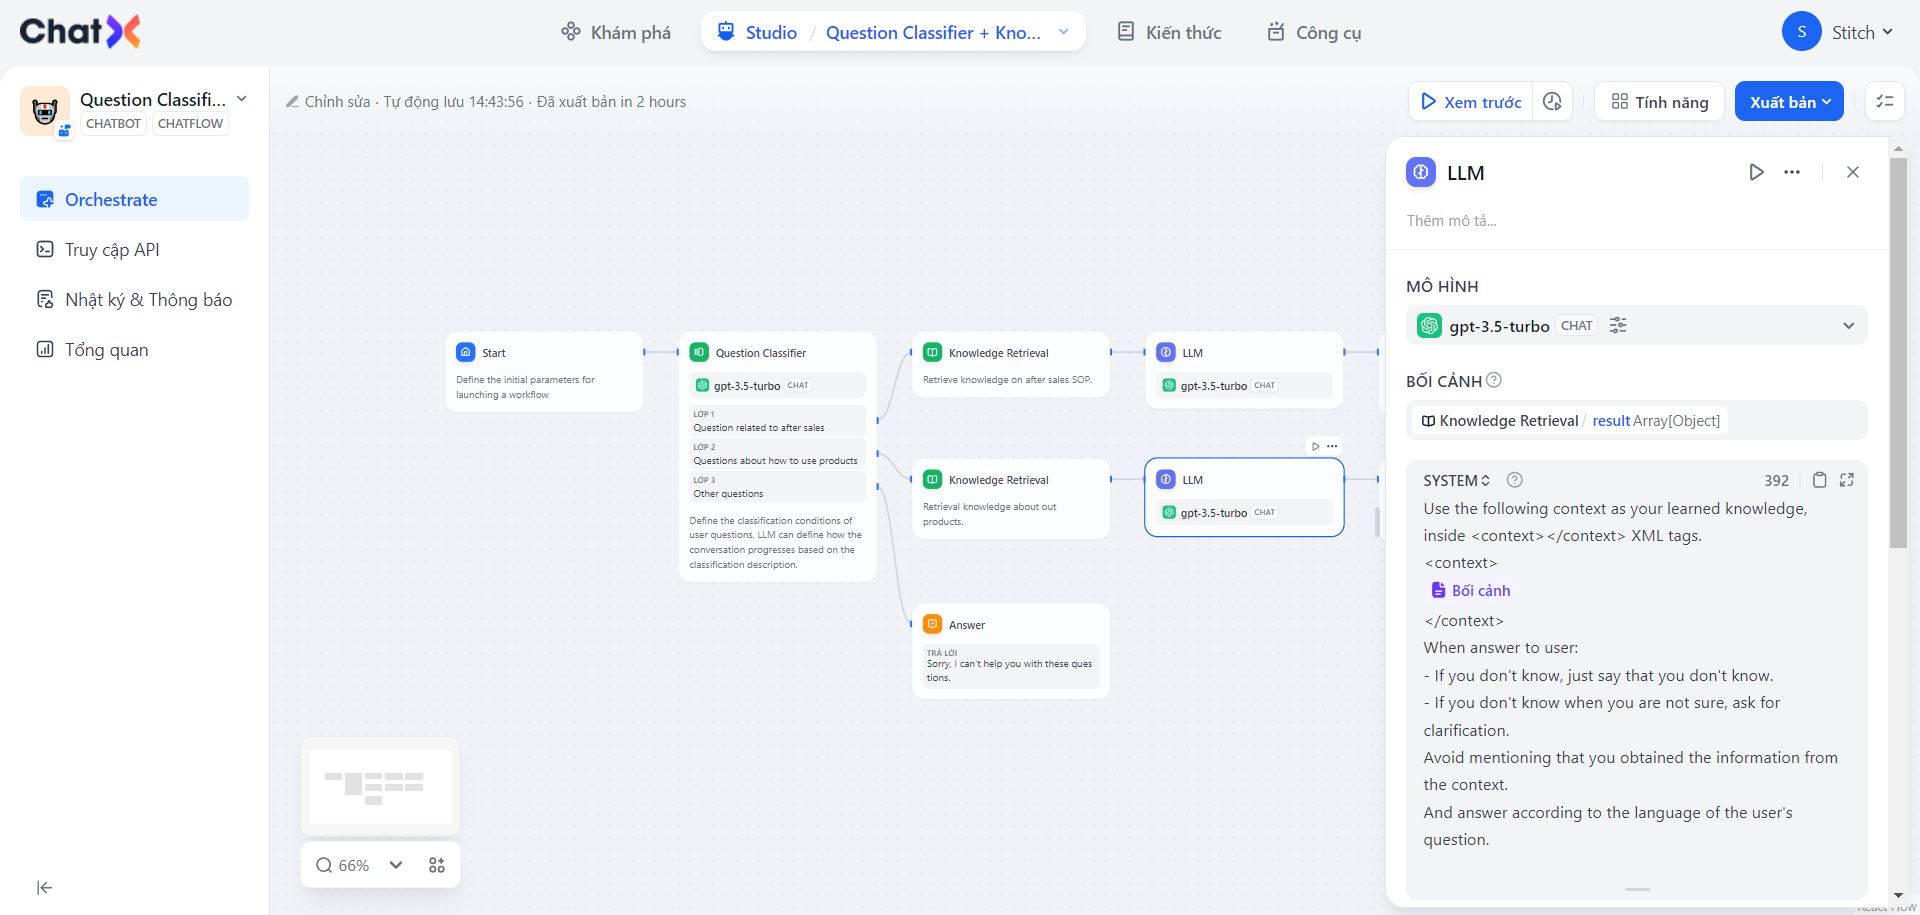
Task: Select Truy cập API in sidebar
Action: pos(112,250)
